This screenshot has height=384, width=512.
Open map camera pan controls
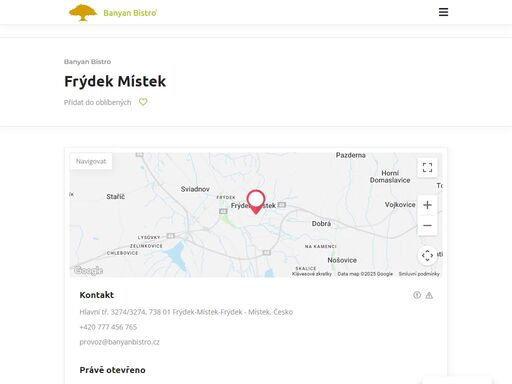click(x=427, y=256)
